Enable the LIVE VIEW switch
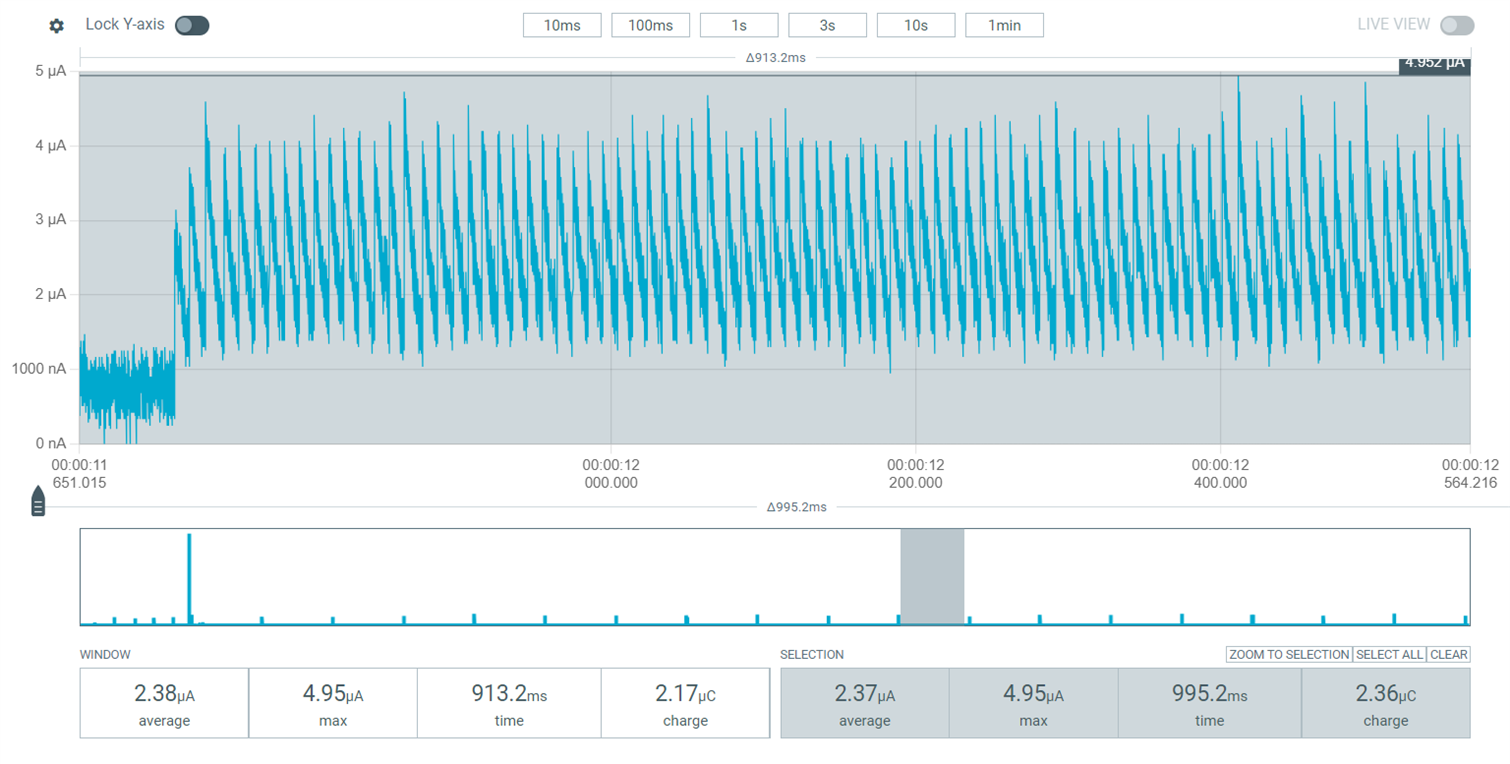This screenshot has width=1510, height=764. [x=1457, y=25]
